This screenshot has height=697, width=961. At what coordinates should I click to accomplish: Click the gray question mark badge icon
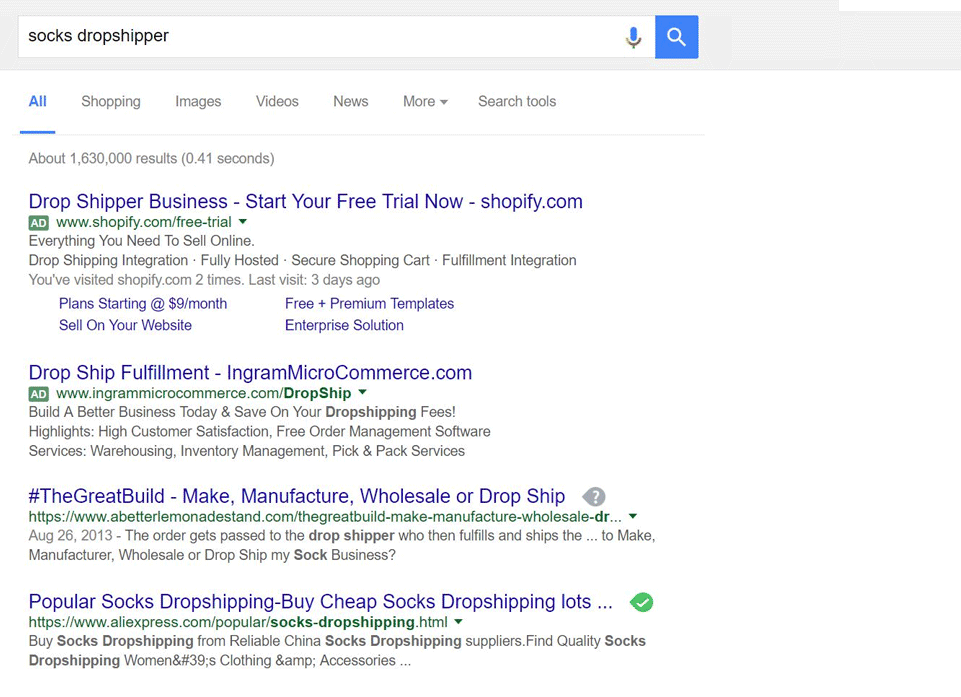594,497
